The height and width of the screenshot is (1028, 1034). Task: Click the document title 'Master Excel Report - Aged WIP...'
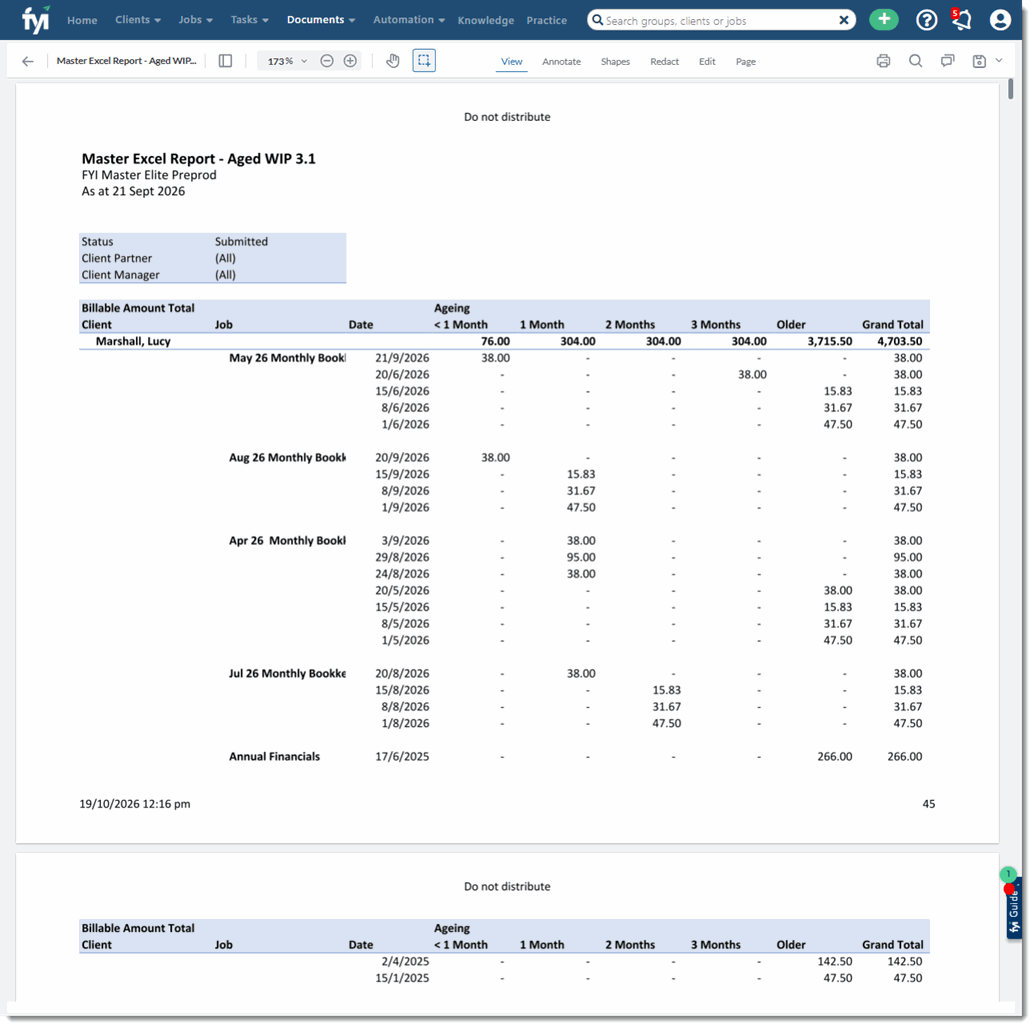126,61
